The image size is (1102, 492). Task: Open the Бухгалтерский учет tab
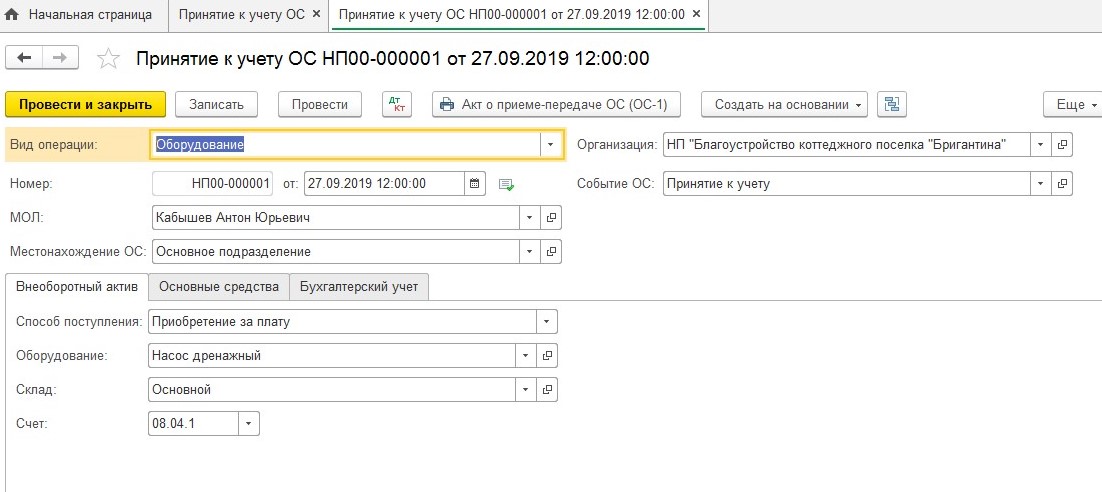pos(359,287)
